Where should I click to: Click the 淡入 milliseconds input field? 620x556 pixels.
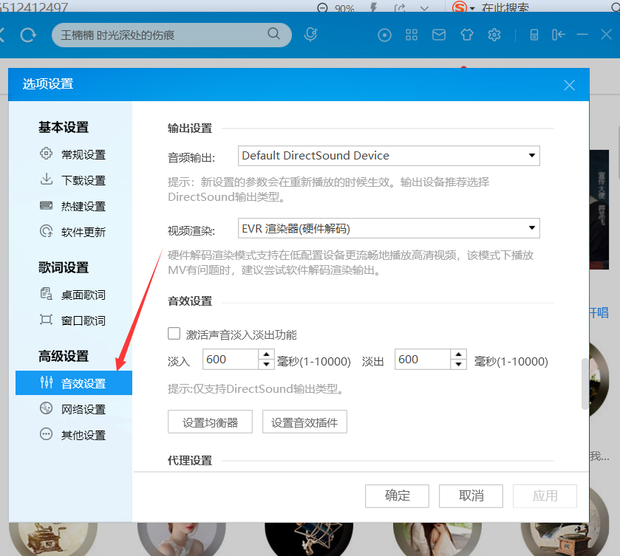[230, 360]
